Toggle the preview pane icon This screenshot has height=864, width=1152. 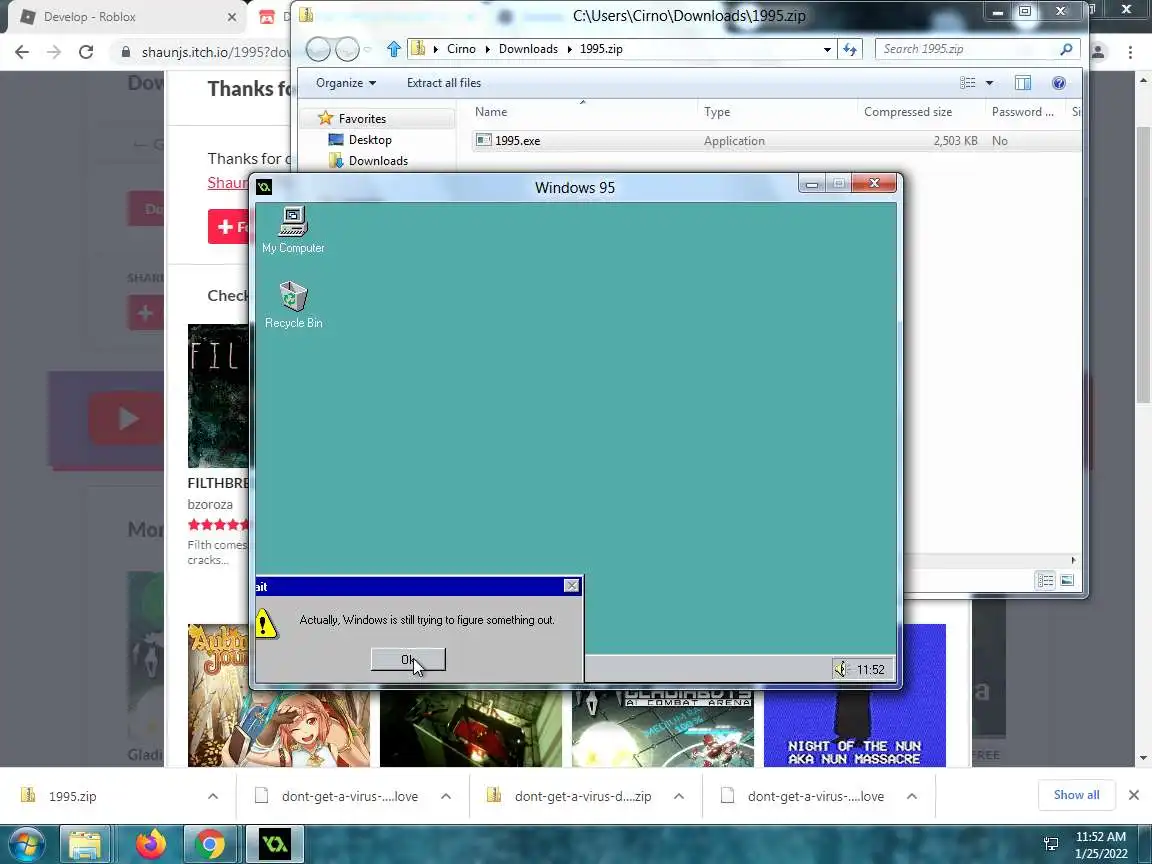1023,83
